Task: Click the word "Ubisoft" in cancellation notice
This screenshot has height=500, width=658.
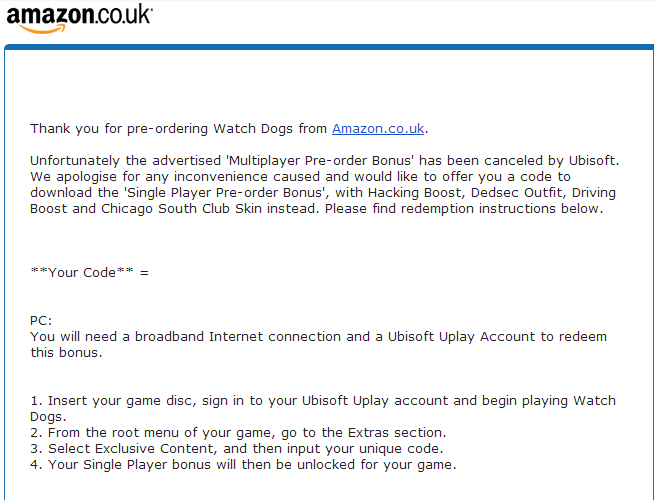Action: pos(592,161)
